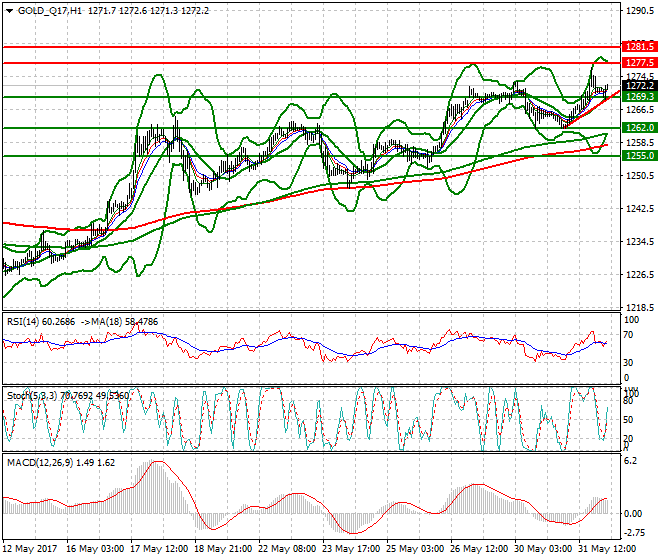
Task: Click the MA(18) 58.4786 indicator label
Action: (124, 322)
